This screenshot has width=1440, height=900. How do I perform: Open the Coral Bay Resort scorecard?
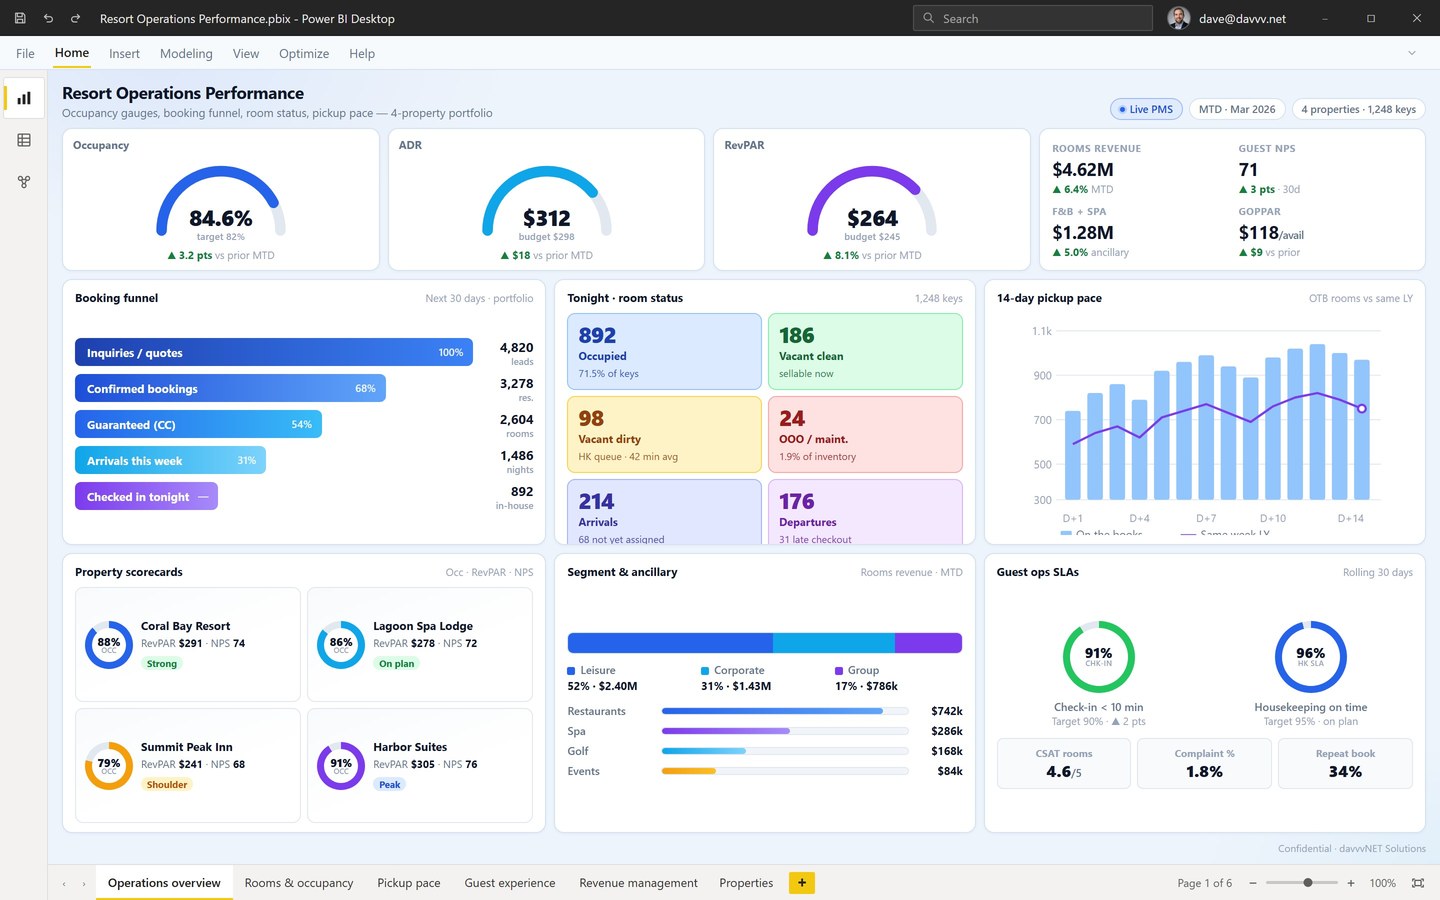click(x=188, y=644)
